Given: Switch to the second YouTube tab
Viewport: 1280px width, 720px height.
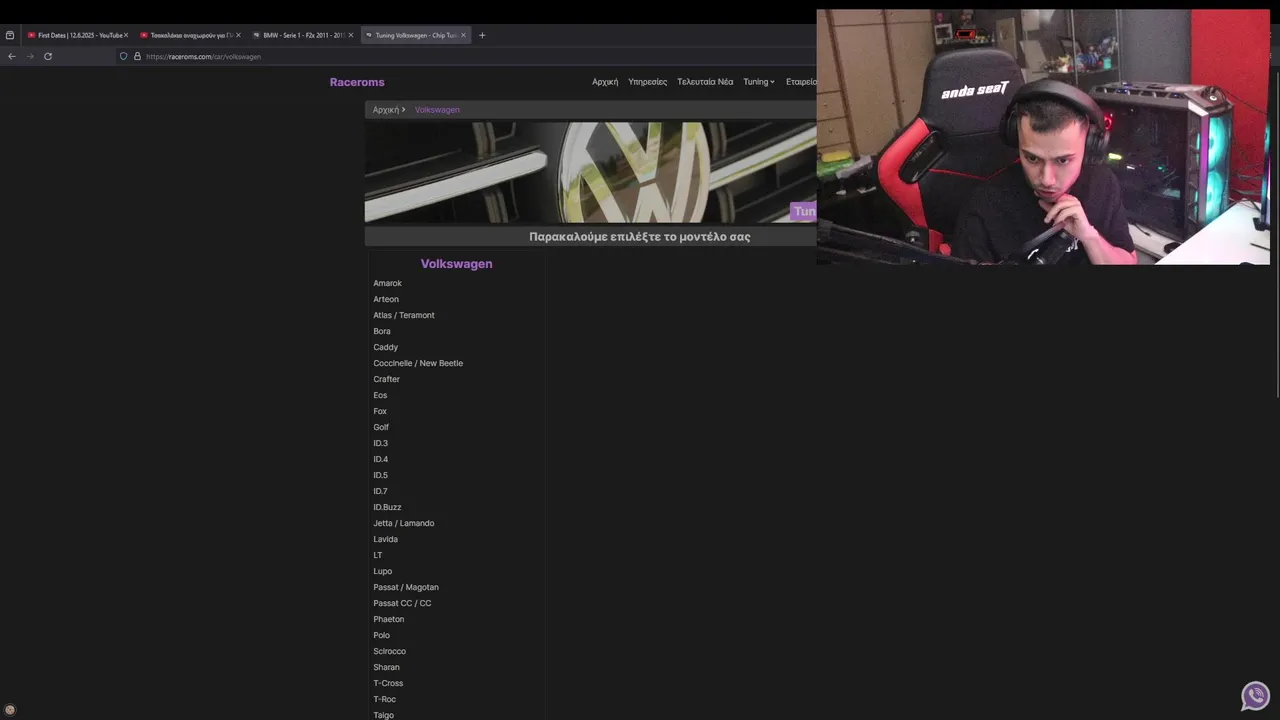Looking at the screenshot, I should 190,35.
